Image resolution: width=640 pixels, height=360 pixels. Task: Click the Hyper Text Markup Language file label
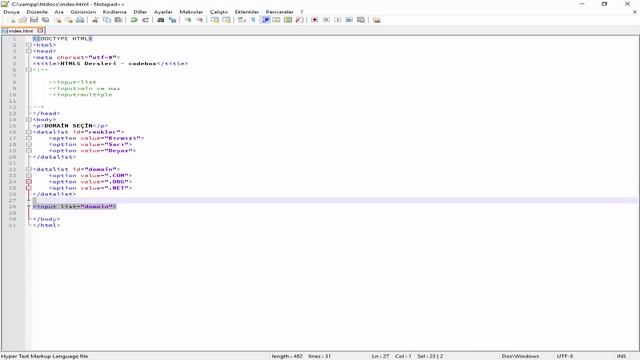(x=44, y=356)
